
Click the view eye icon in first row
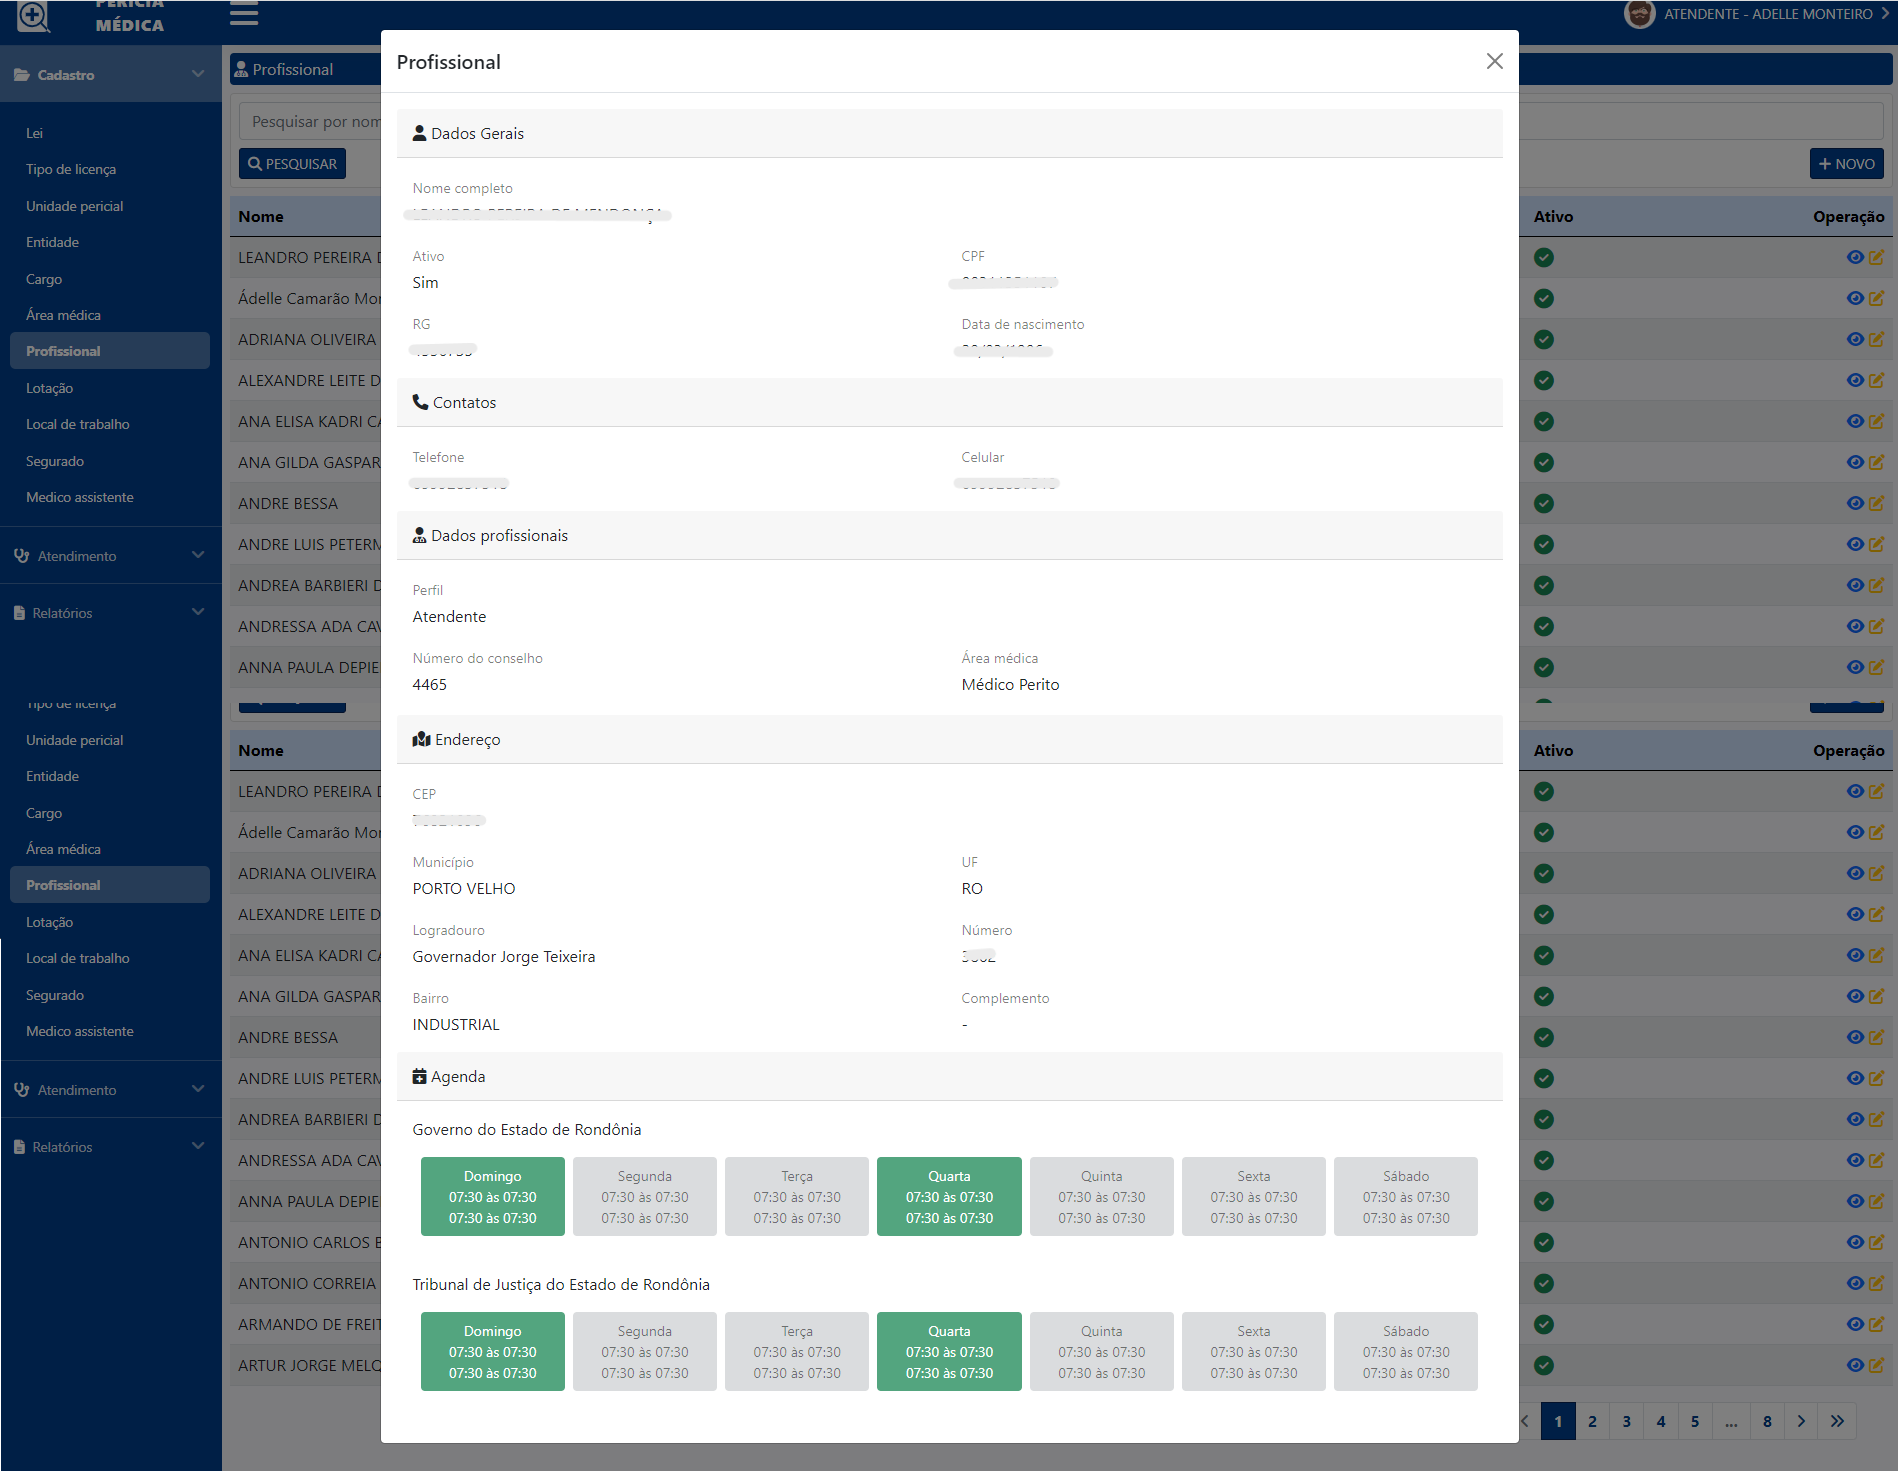[1854, 258]
